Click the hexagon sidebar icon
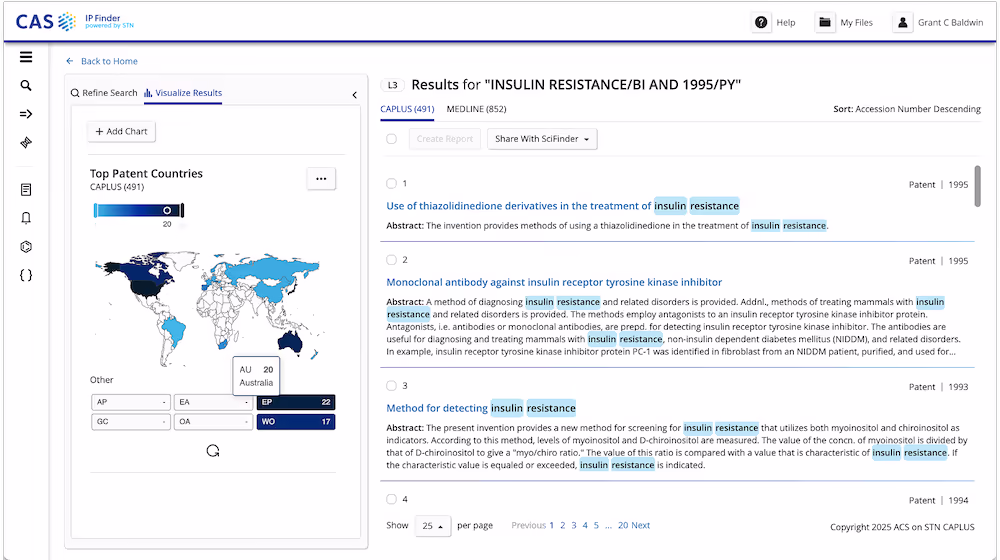The width and height of the screenshot is (1000, 560). (26, 247)
